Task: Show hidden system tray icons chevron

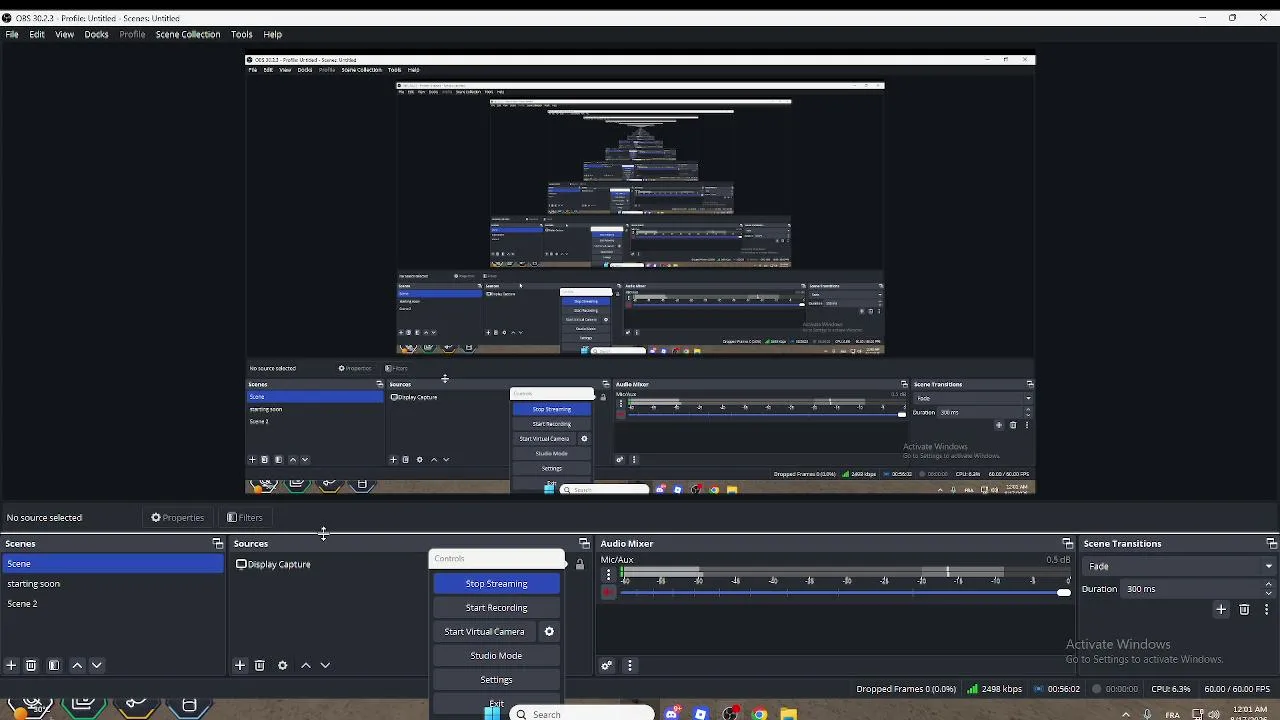Action: pos(1126,715)
